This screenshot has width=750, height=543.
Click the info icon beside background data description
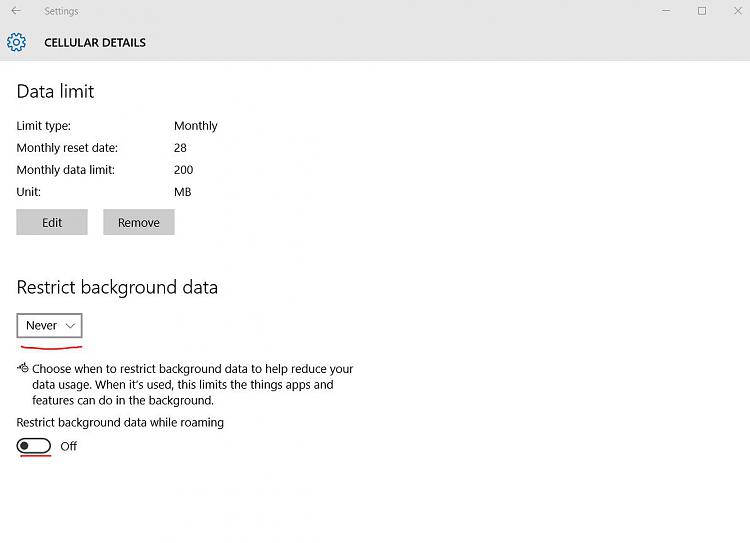pyautogui.click(x=22, y=368)
